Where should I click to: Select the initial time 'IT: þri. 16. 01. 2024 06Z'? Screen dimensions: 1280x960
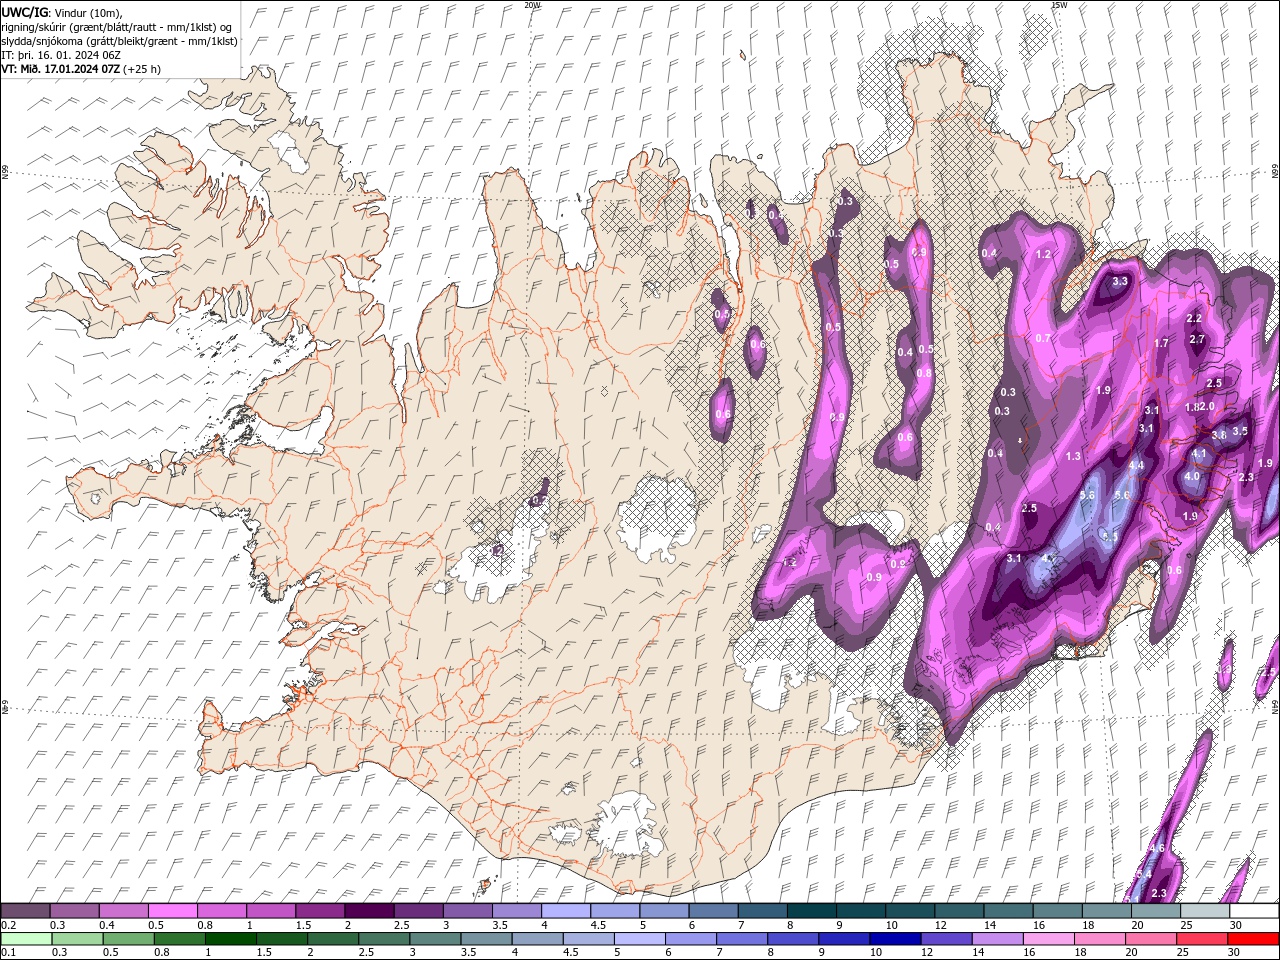[x=63, y=55]
